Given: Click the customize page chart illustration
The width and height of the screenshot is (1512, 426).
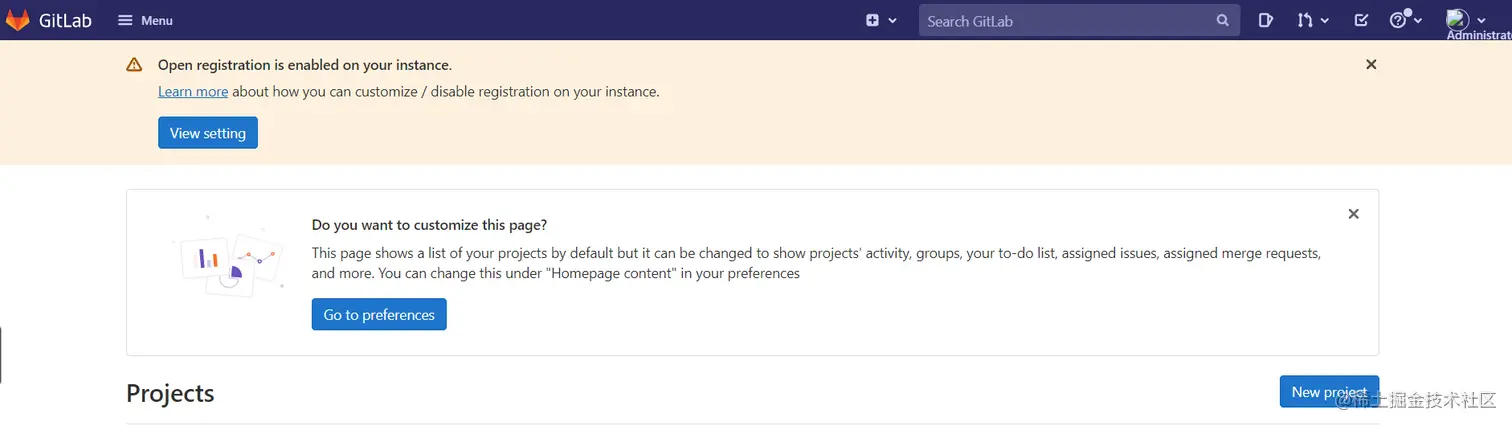Looking at the screenshot, I should coord(227,257).
